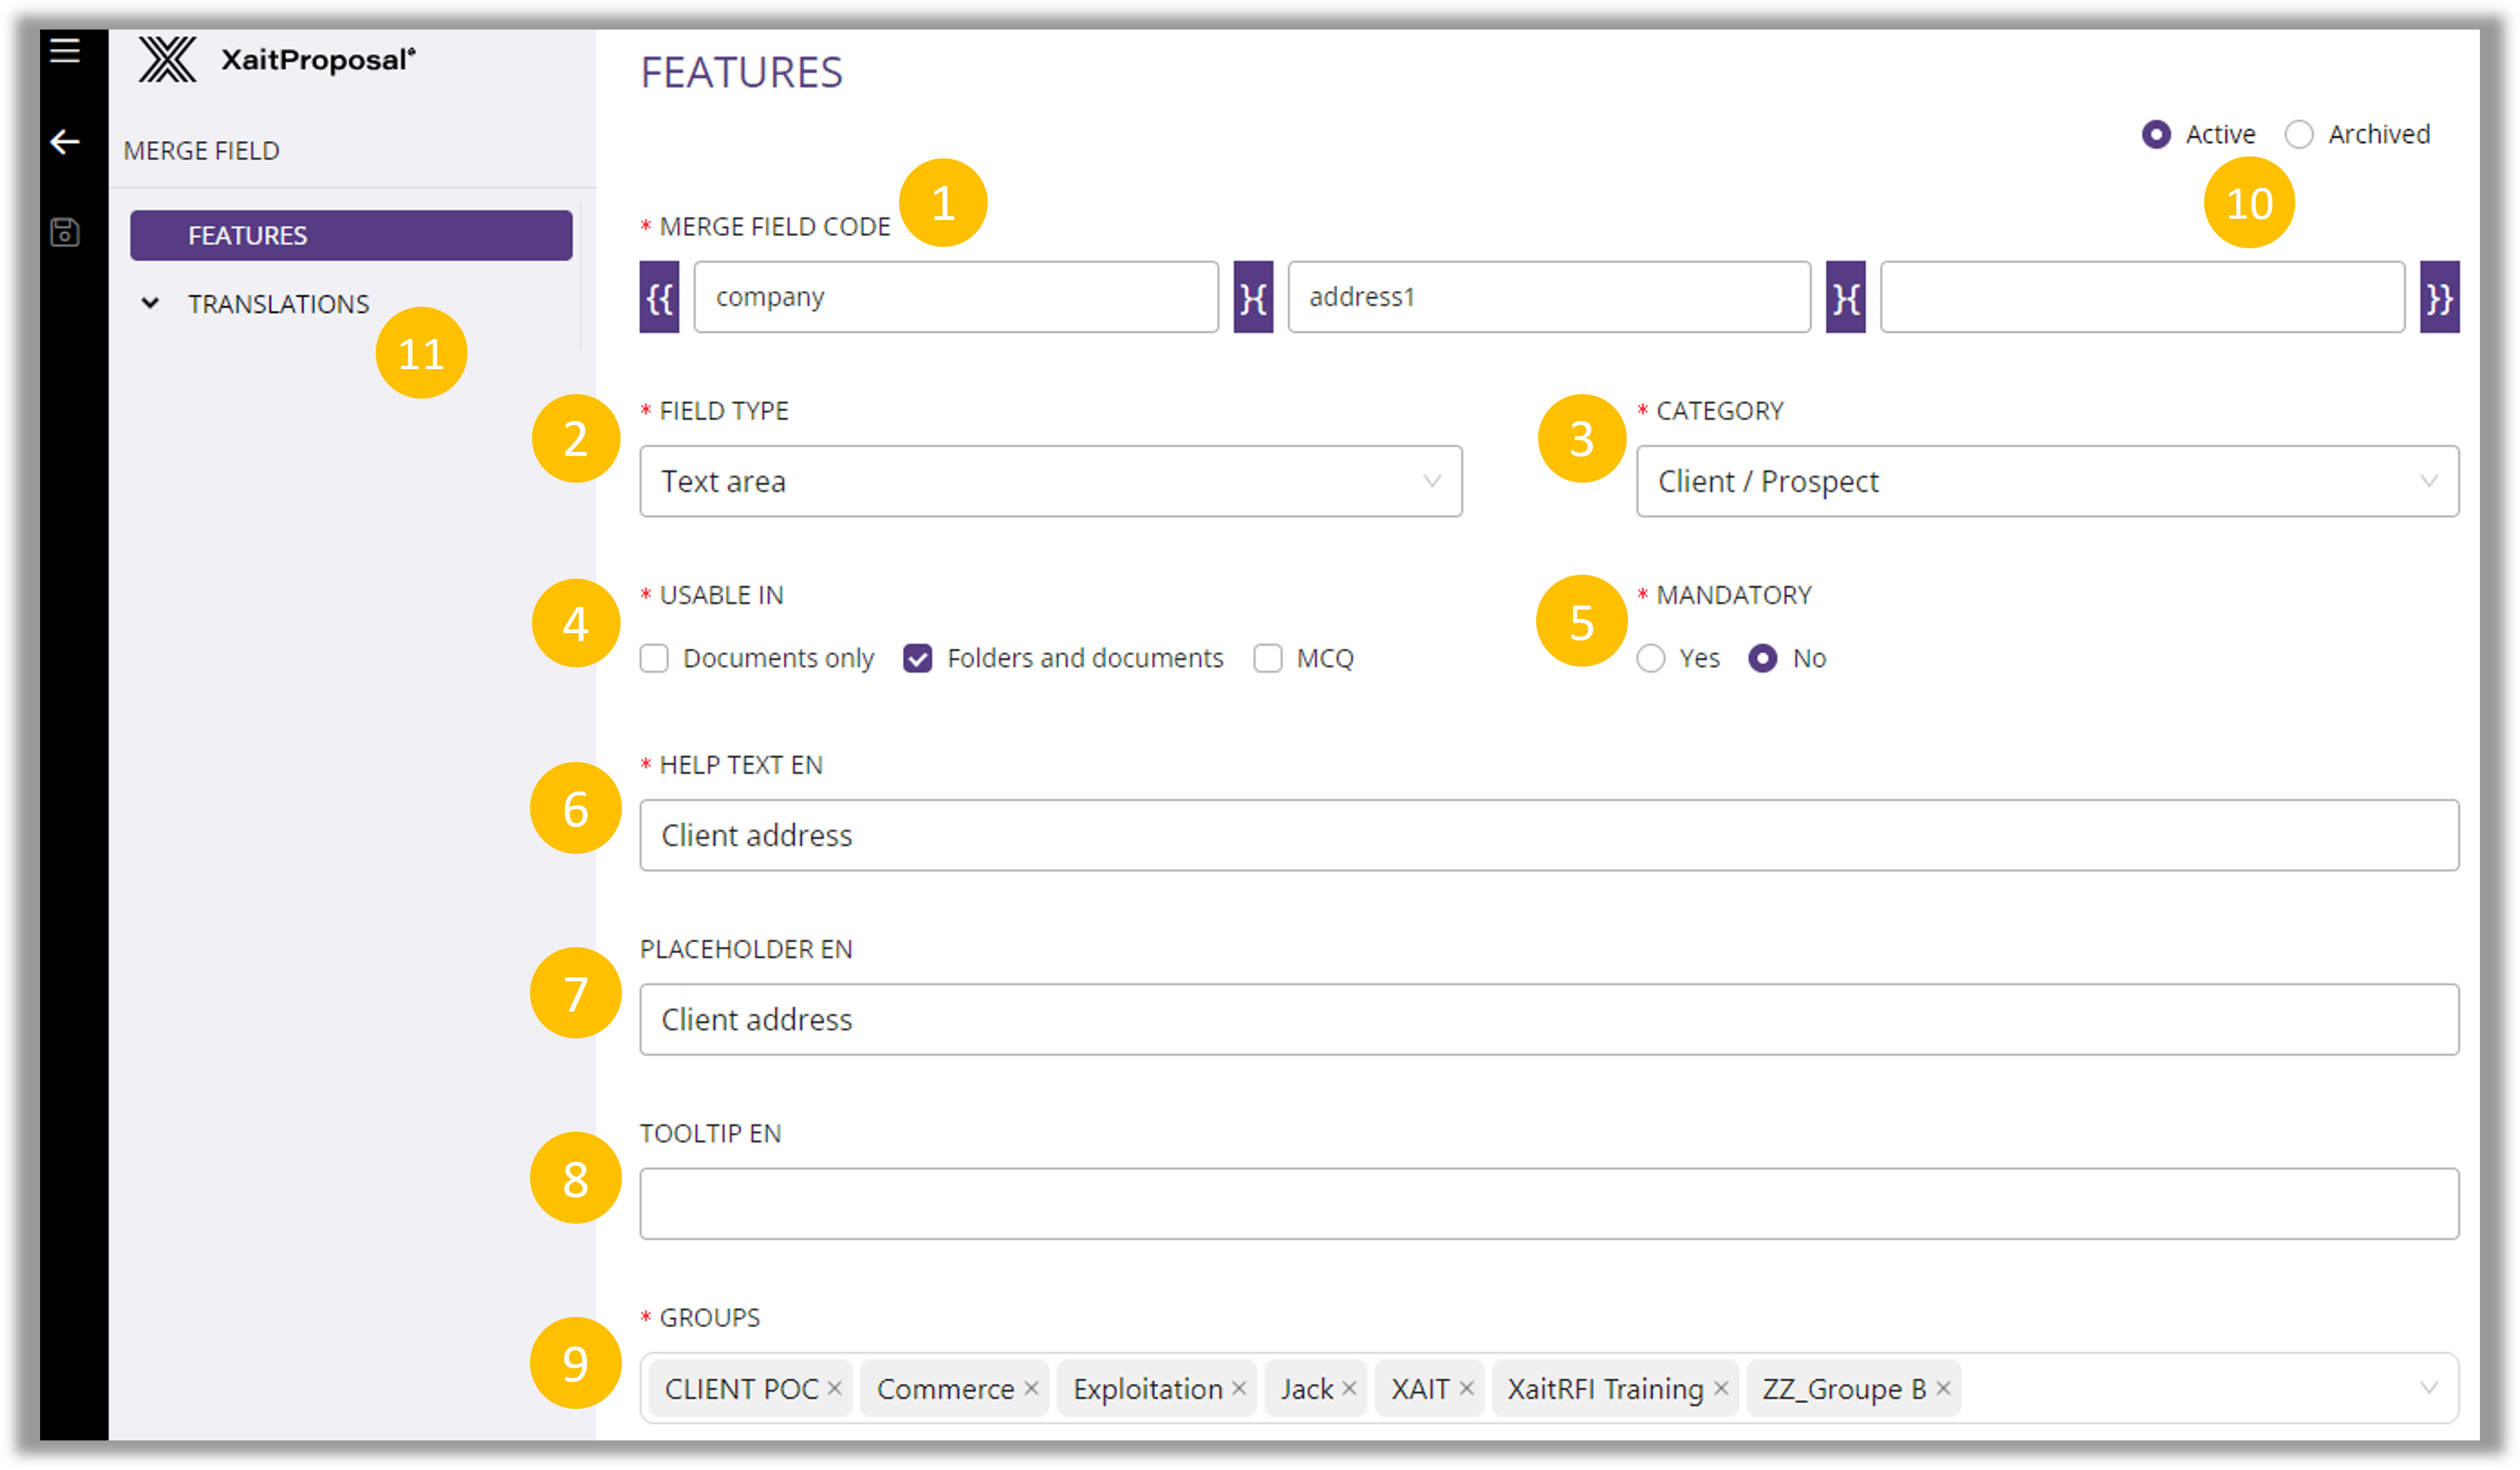This screenshot has height=1470, width=2520.
Task: Remove the CLIENT POC group tag
Action: point(835,1388)
